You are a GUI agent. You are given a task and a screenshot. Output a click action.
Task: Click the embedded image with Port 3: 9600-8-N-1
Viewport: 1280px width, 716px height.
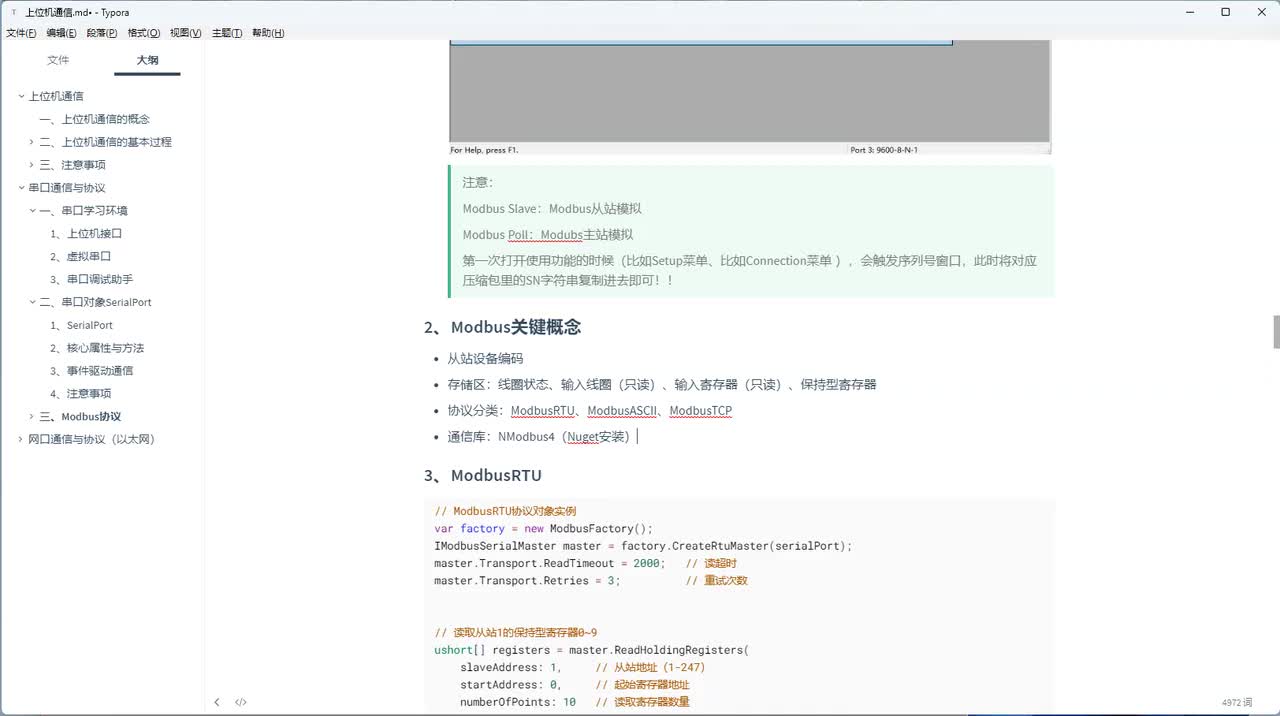(750, 97)
